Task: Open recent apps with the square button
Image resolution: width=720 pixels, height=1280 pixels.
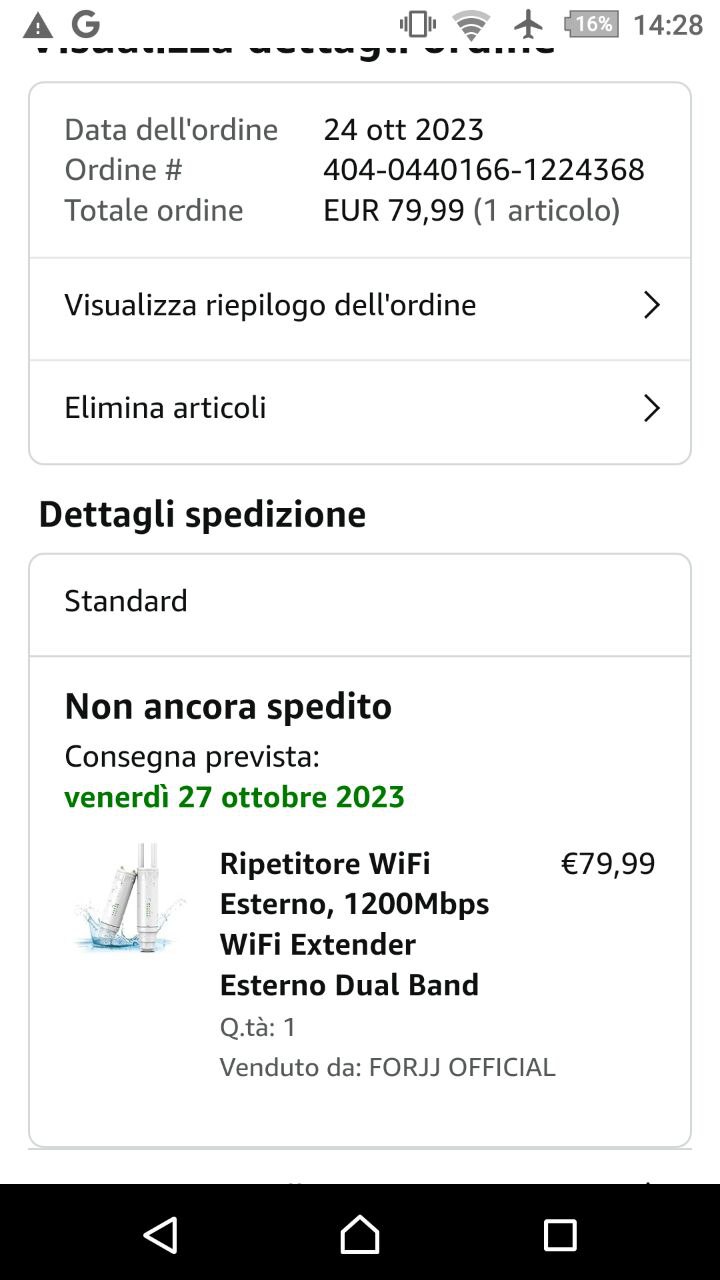Action: click(x=560, y=1235)
